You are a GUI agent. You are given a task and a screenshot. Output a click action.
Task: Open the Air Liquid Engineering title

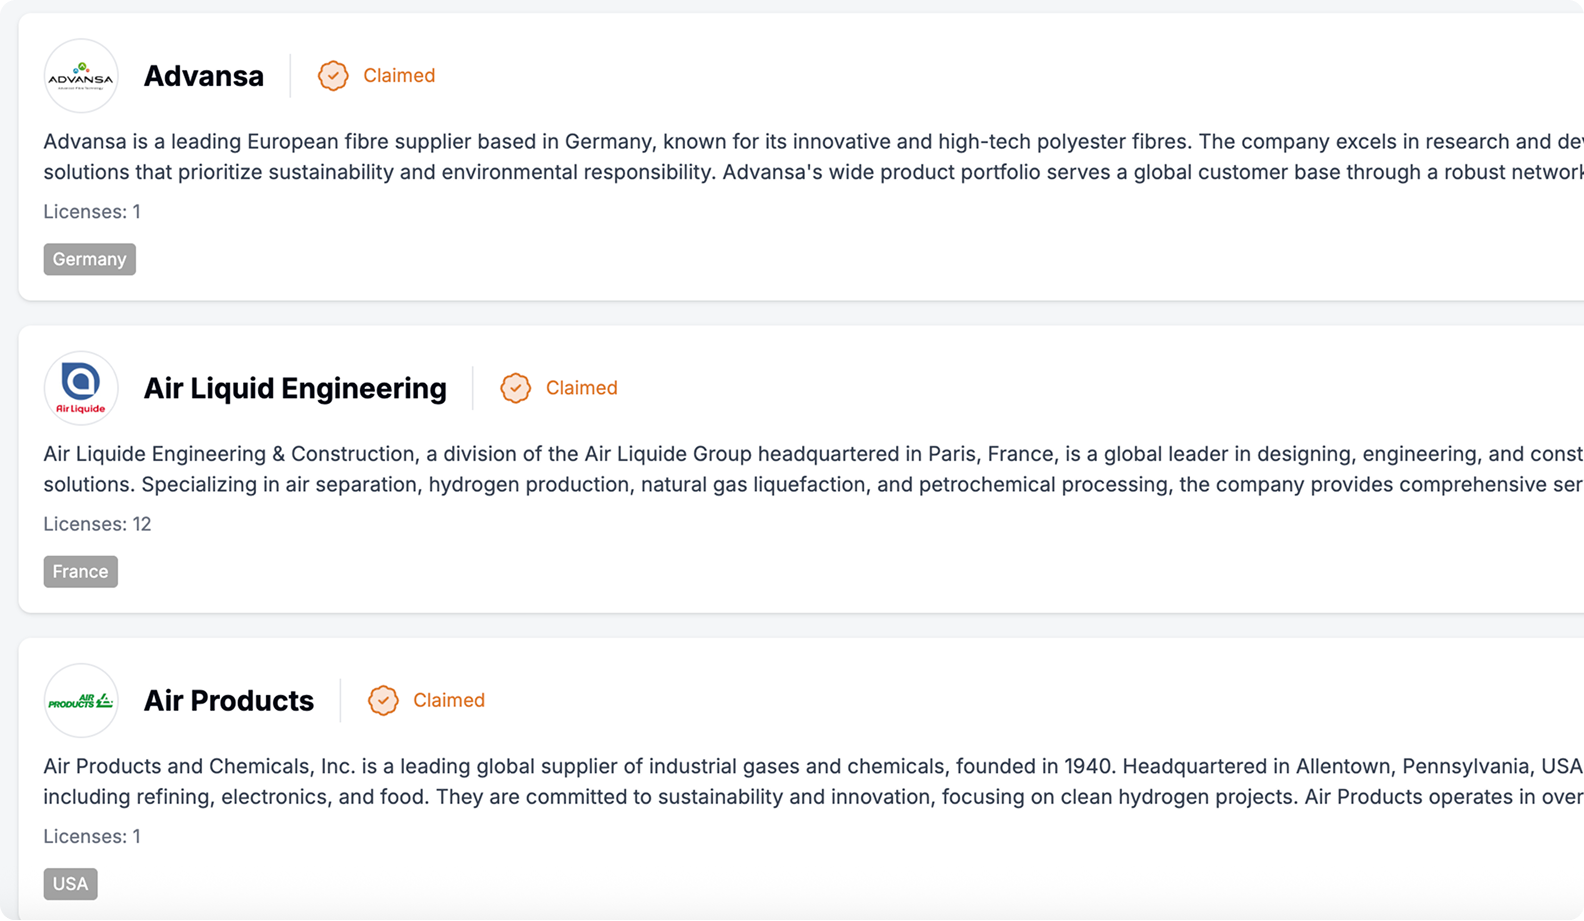tap(295, 388)
